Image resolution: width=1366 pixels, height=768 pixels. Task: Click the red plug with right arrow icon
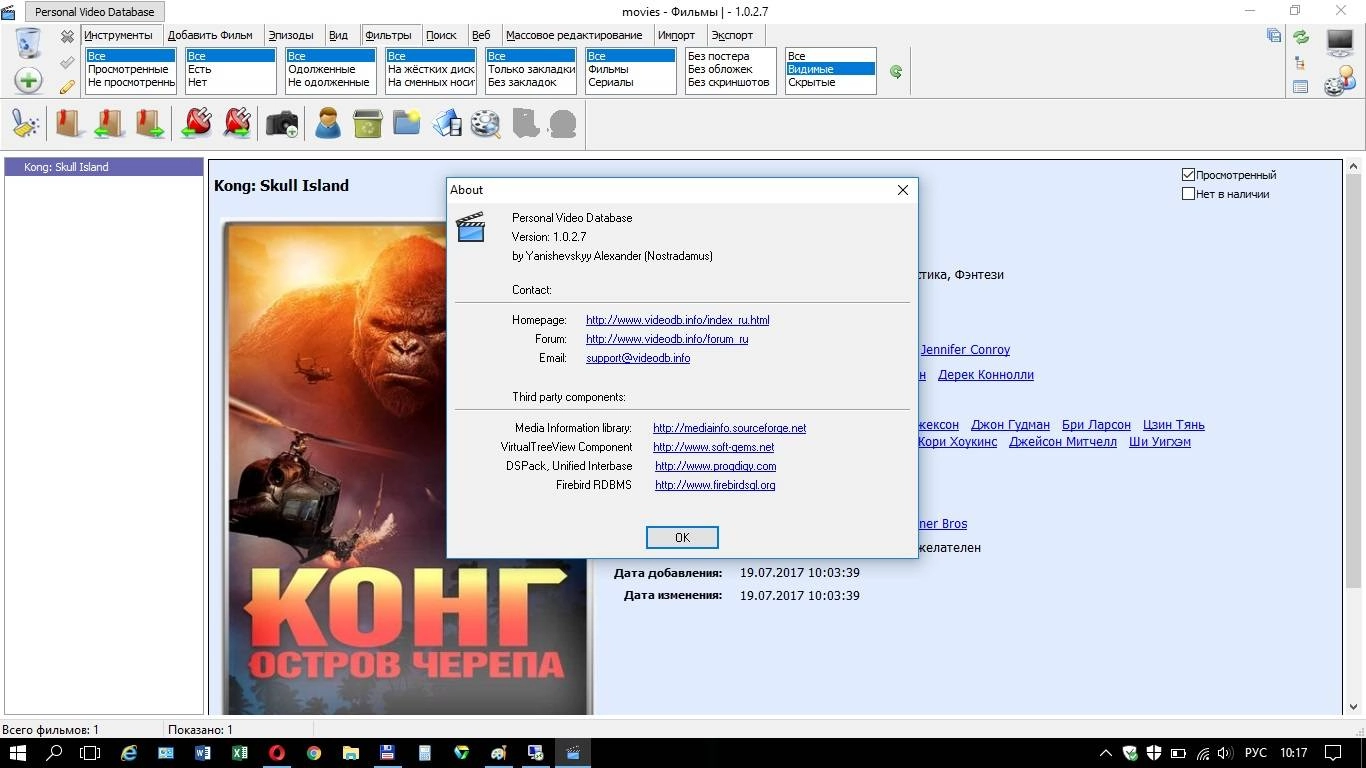point(238,124)
